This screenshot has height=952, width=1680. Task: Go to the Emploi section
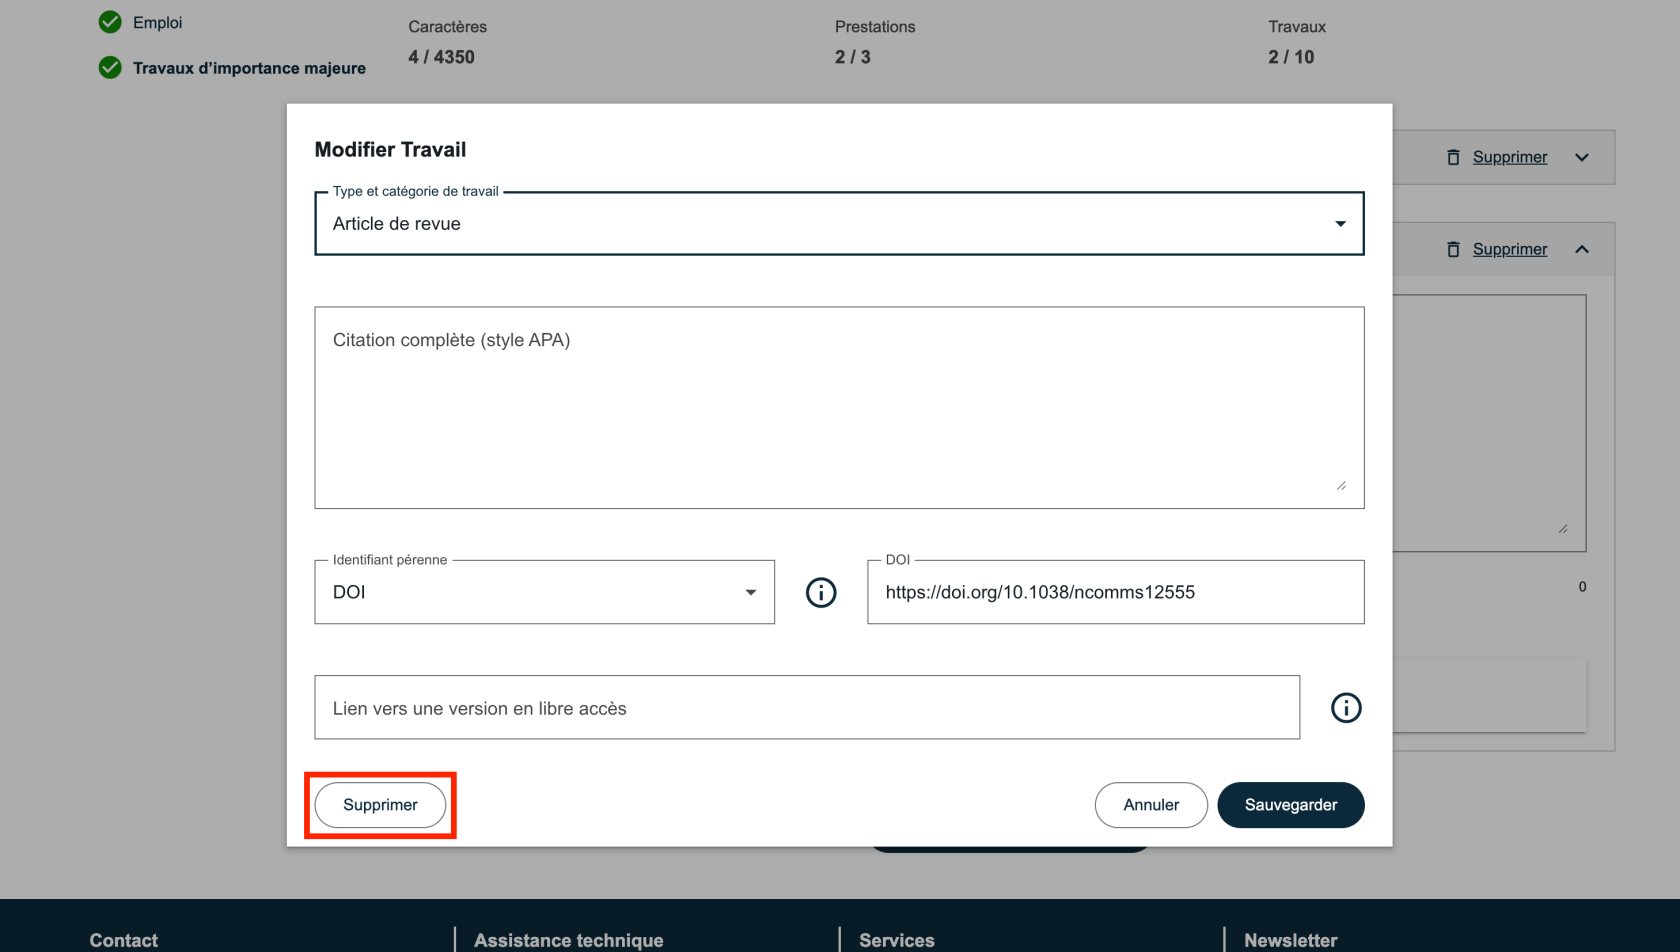(157, 22)
